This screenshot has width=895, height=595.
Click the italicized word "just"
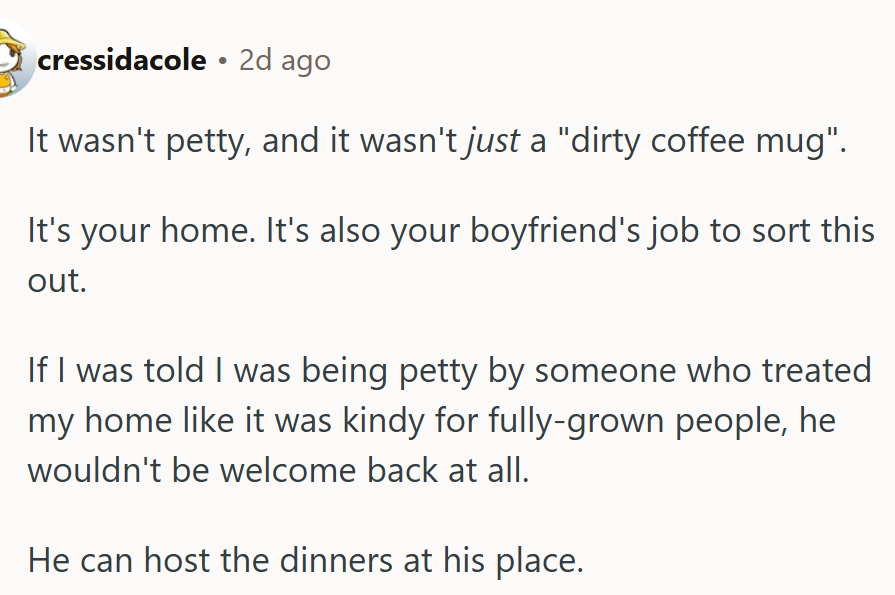(x=493, y=141)
